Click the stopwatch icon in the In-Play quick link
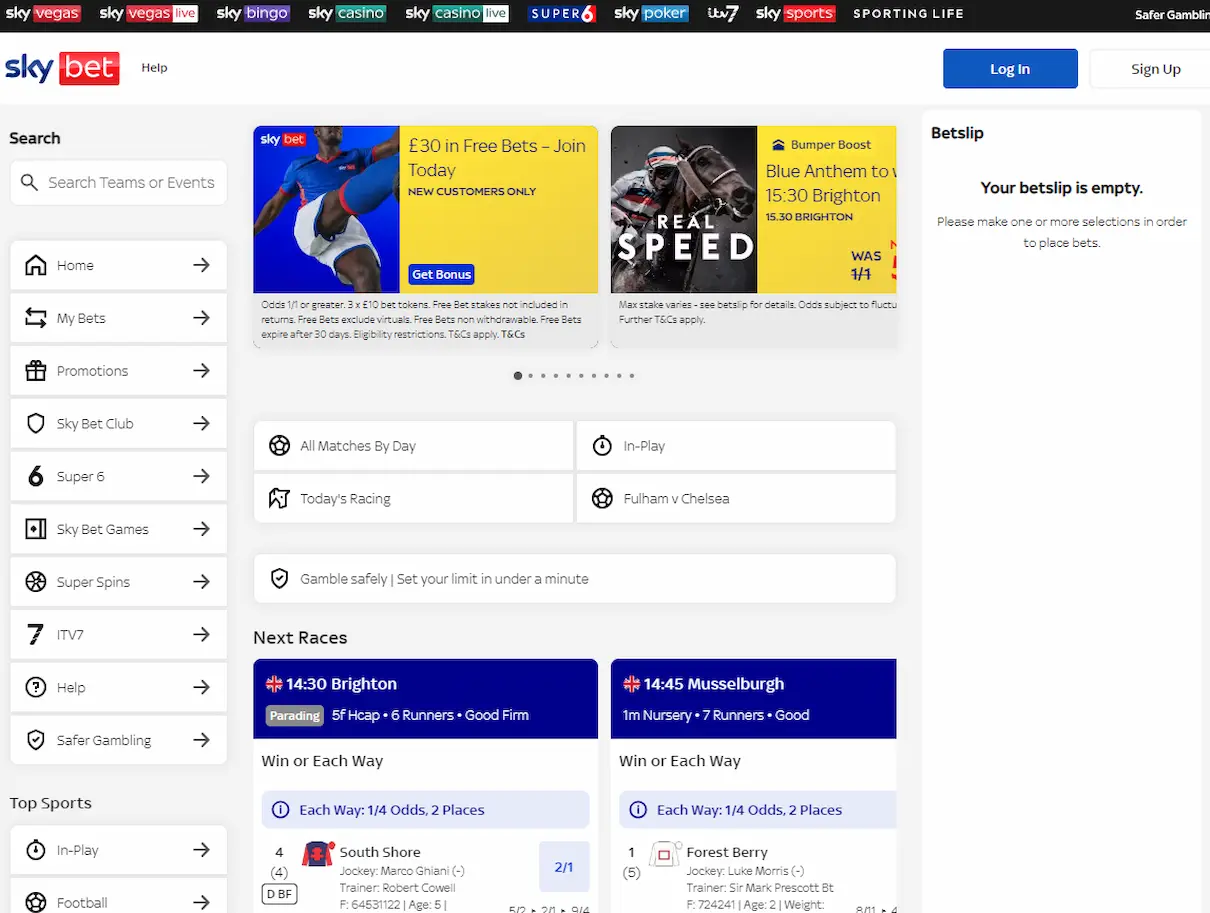This screenshot has height=913, width=1210. click(x=602, y=446)
